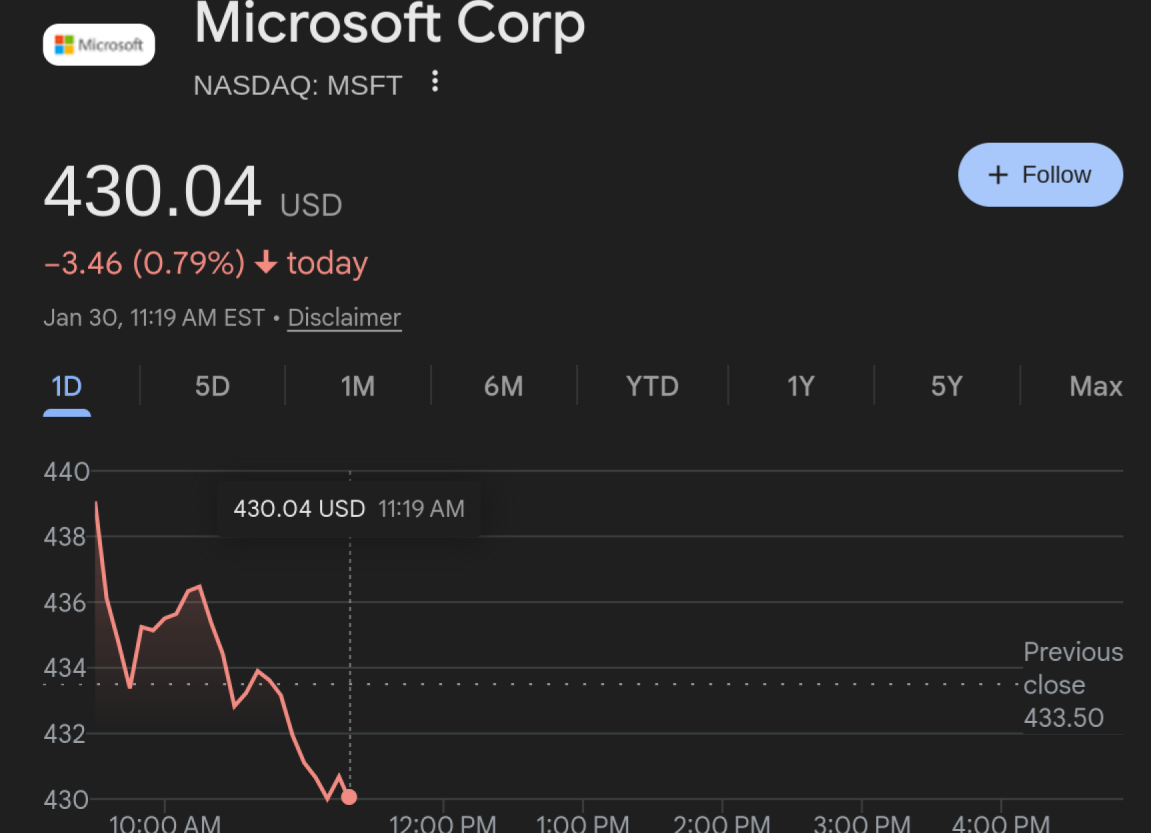Click the Microsoft logo thumbnail
The width and height of the screenshot is (1151, 833).
[x=99, y=45]
